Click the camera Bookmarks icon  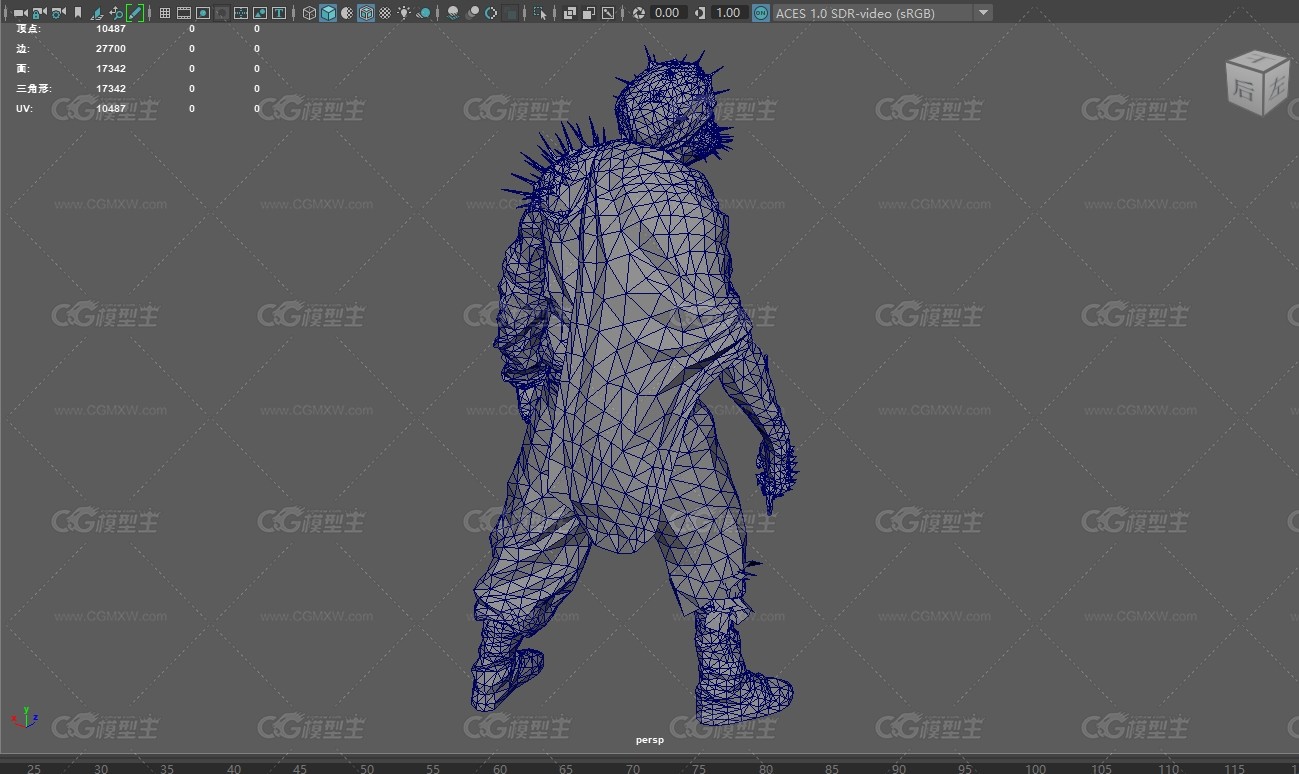(x=78, y=13)
